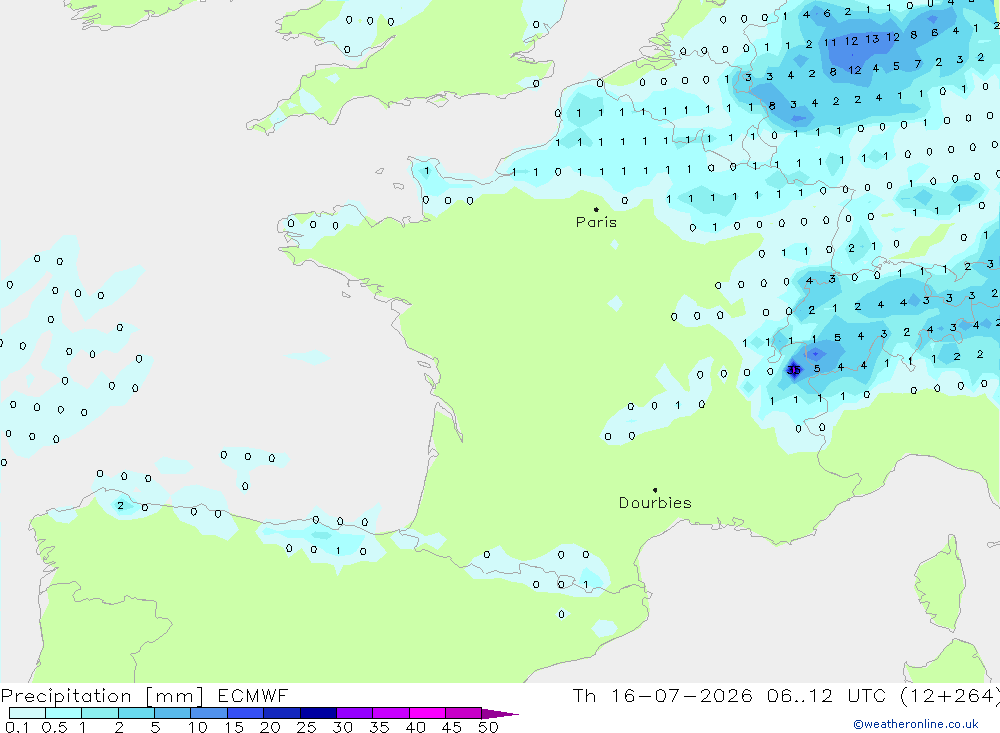
Task: Pick the 20–25 mm legend swatch
Action: click(281, 713)
